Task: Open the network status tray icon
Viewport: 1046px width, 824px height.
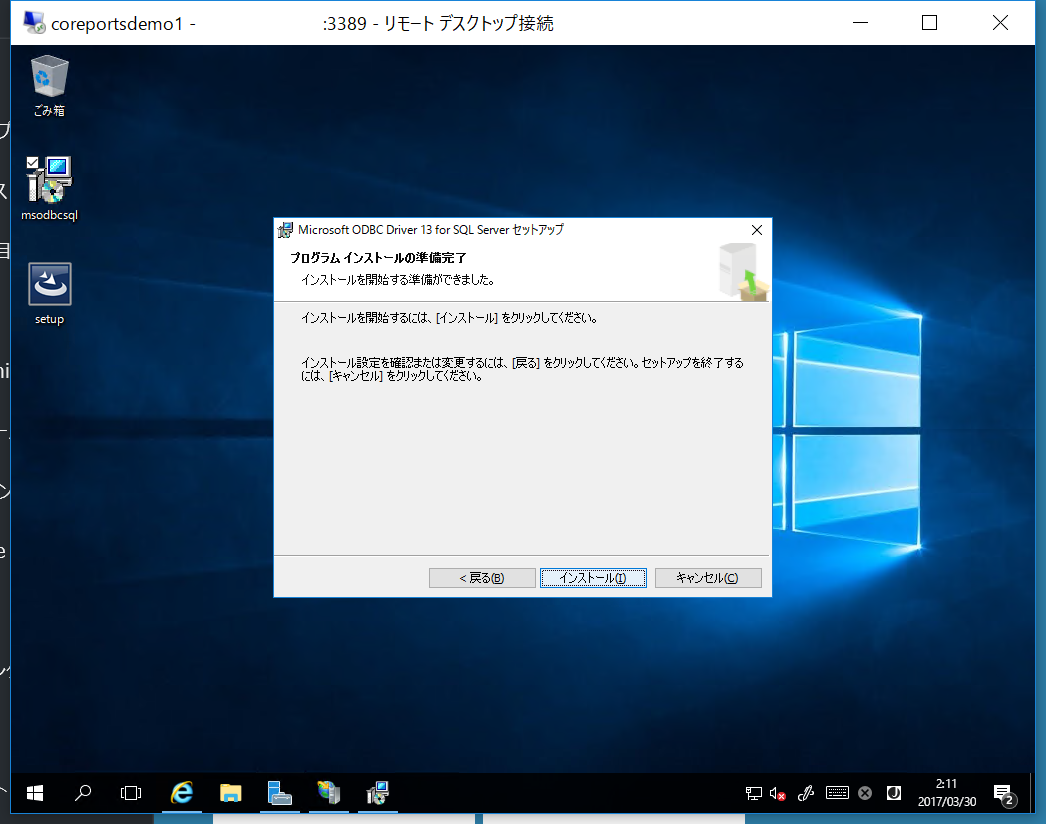Action: coord(753,793)
